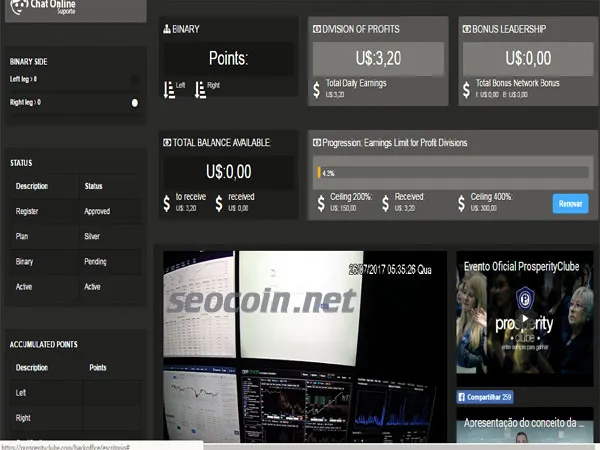Click the U$:3,20 Division of Profits value
The height and width of the screenshot is (450, 600).
[378, 59]
